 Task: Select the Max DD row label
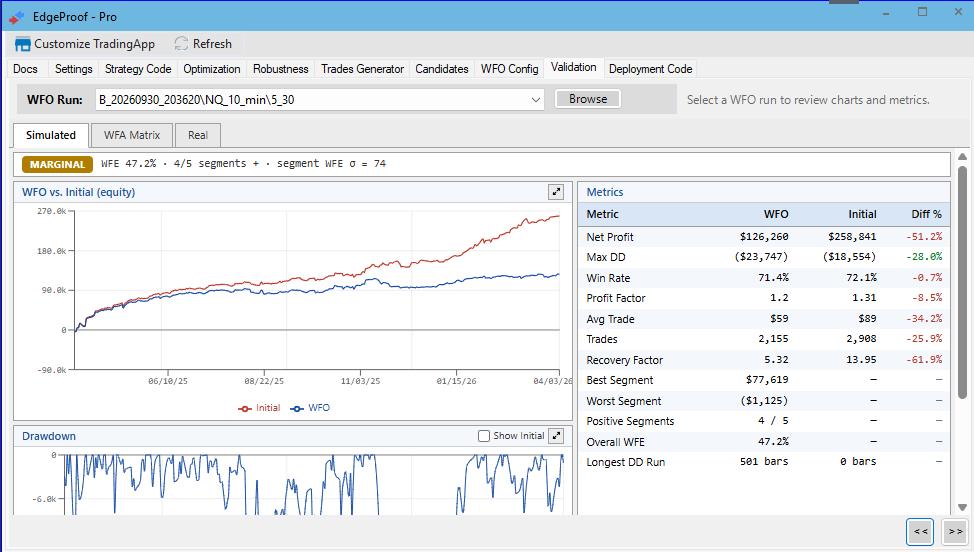606,257
